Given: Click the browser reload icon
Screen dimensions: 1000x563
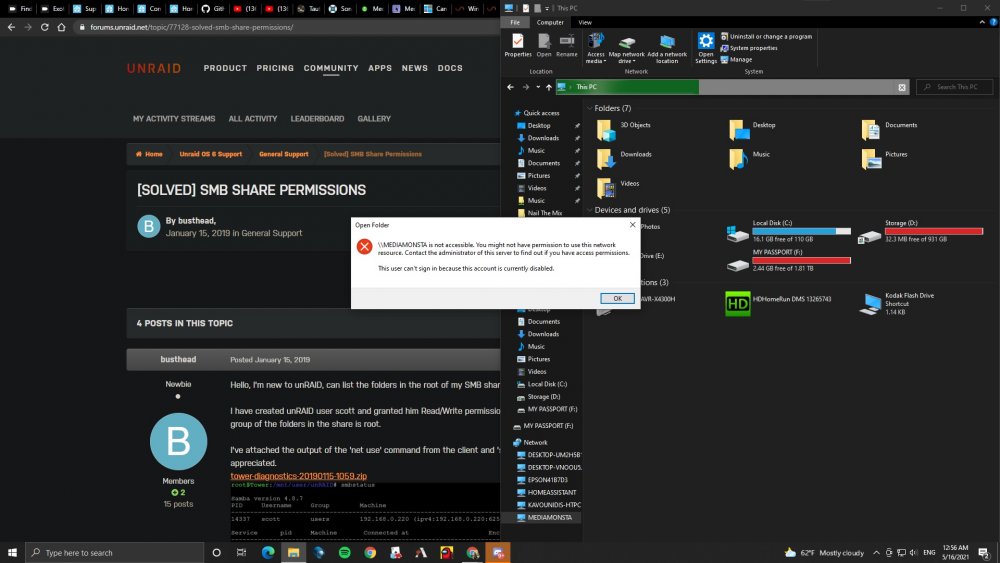Looking at the screenshot, I should pyautogui.click(x=45, y=27).
